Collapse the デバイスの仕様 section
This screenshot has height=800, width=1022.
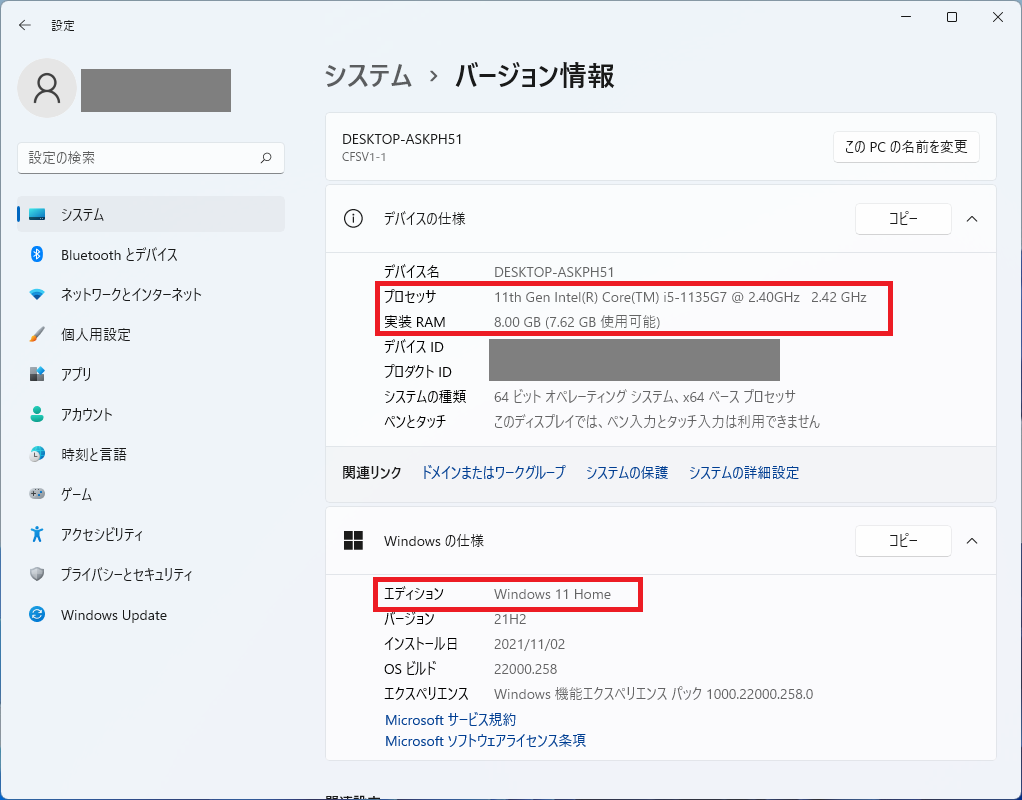(972, 219)
